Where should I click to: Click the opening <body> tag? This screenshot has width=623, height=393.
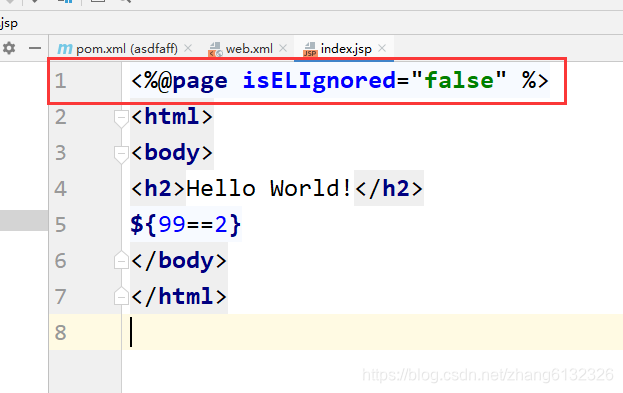[172, 153]
